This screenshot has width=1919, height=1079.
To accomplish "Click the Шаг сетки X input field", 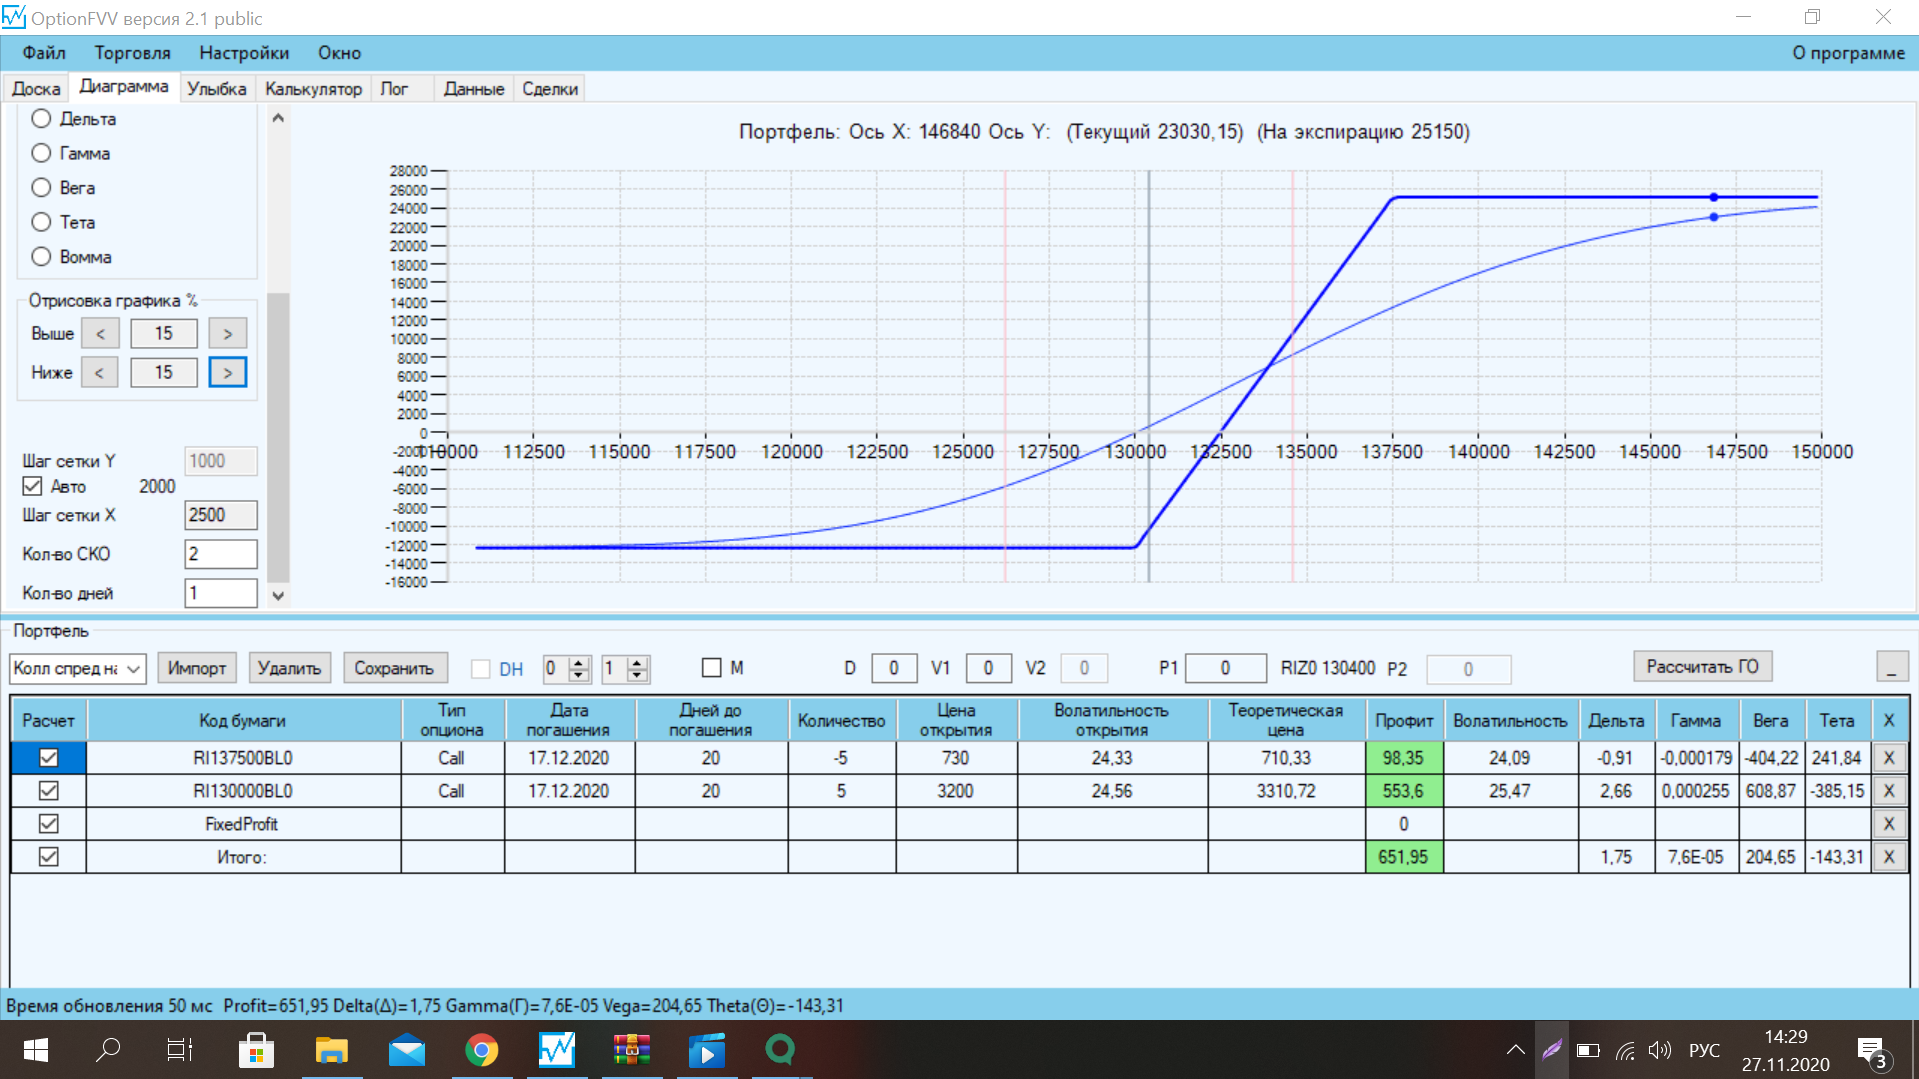I will coord(221,515).
